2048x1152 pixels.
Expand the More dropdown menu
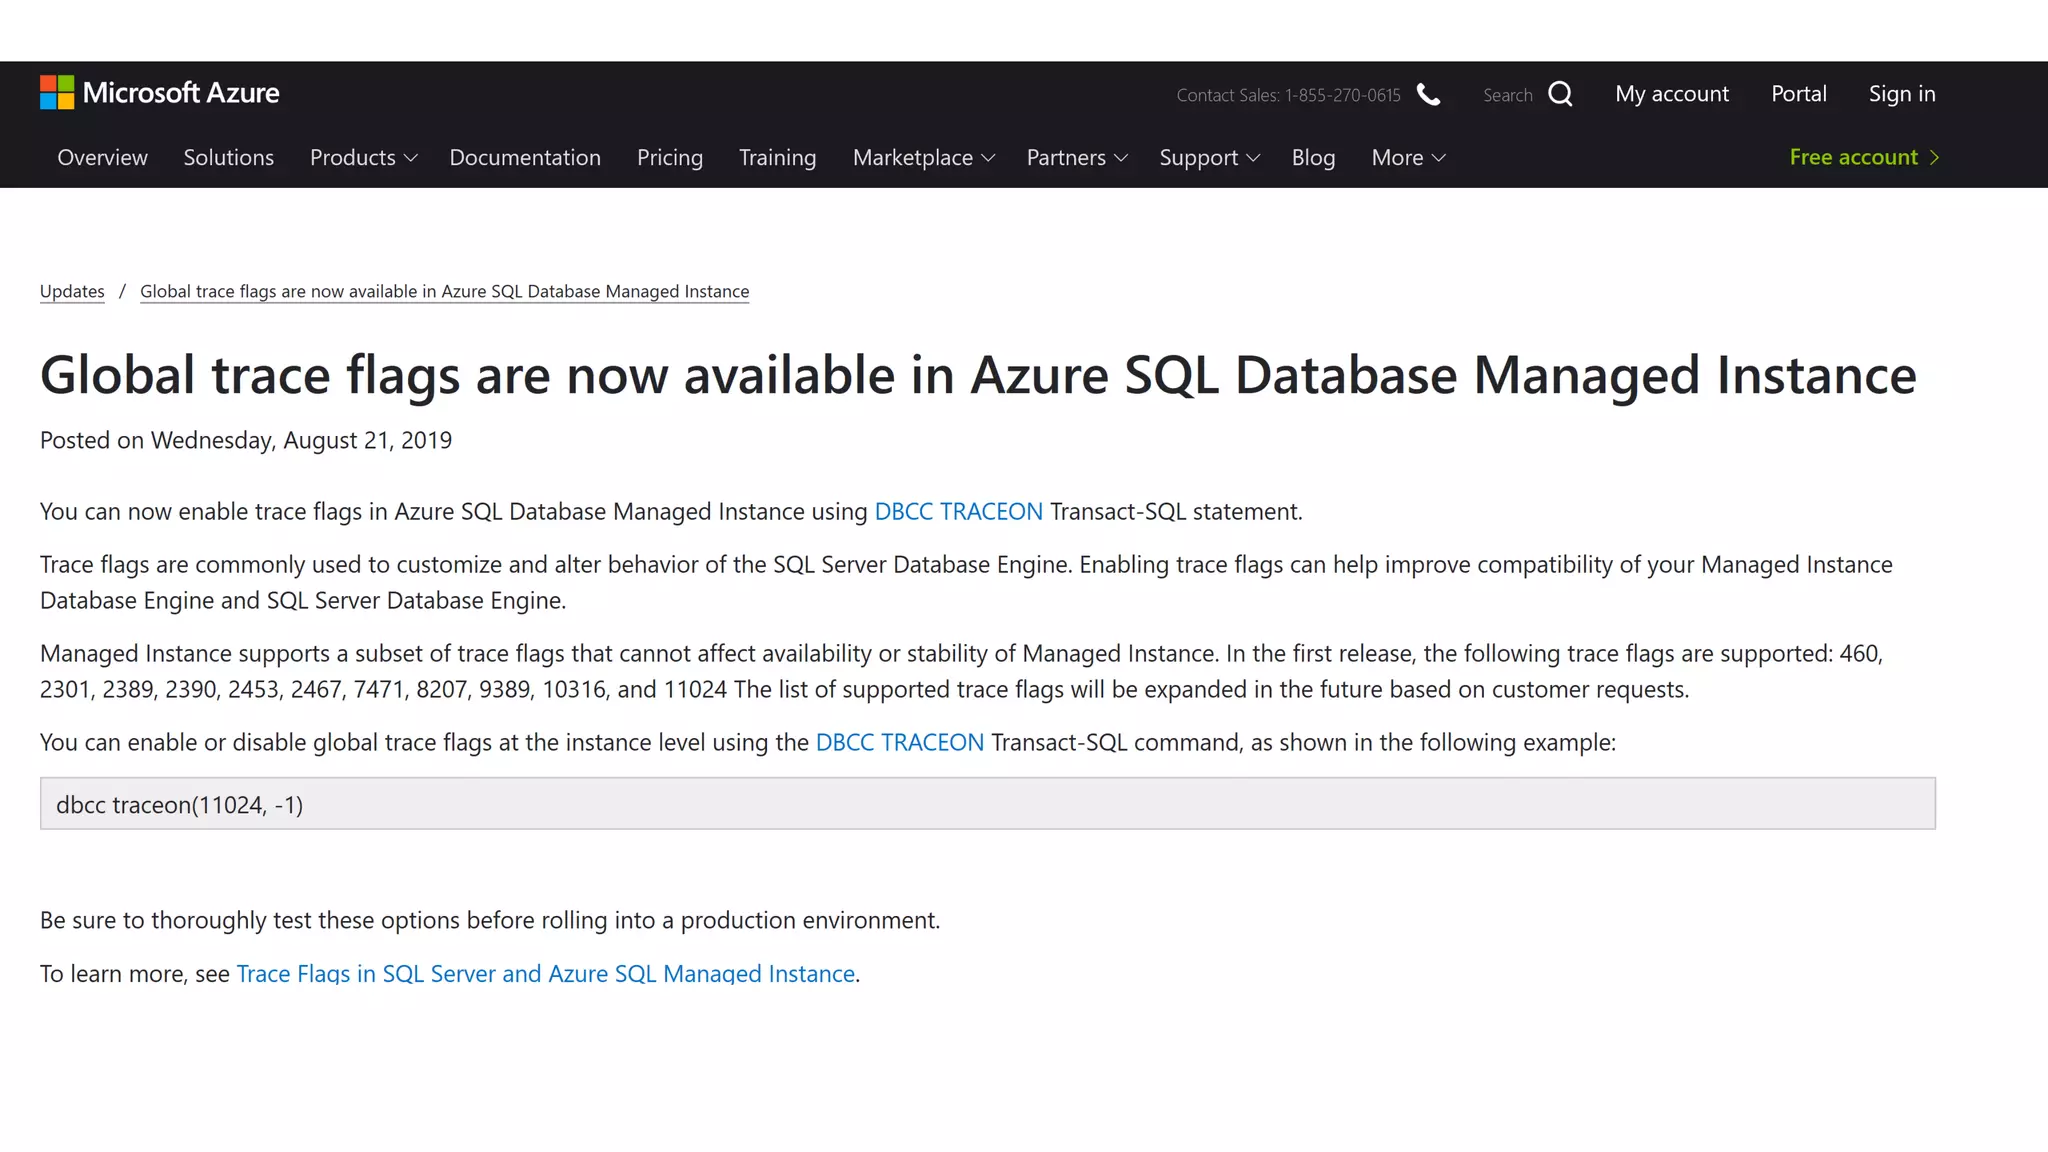click(1408, 158)
